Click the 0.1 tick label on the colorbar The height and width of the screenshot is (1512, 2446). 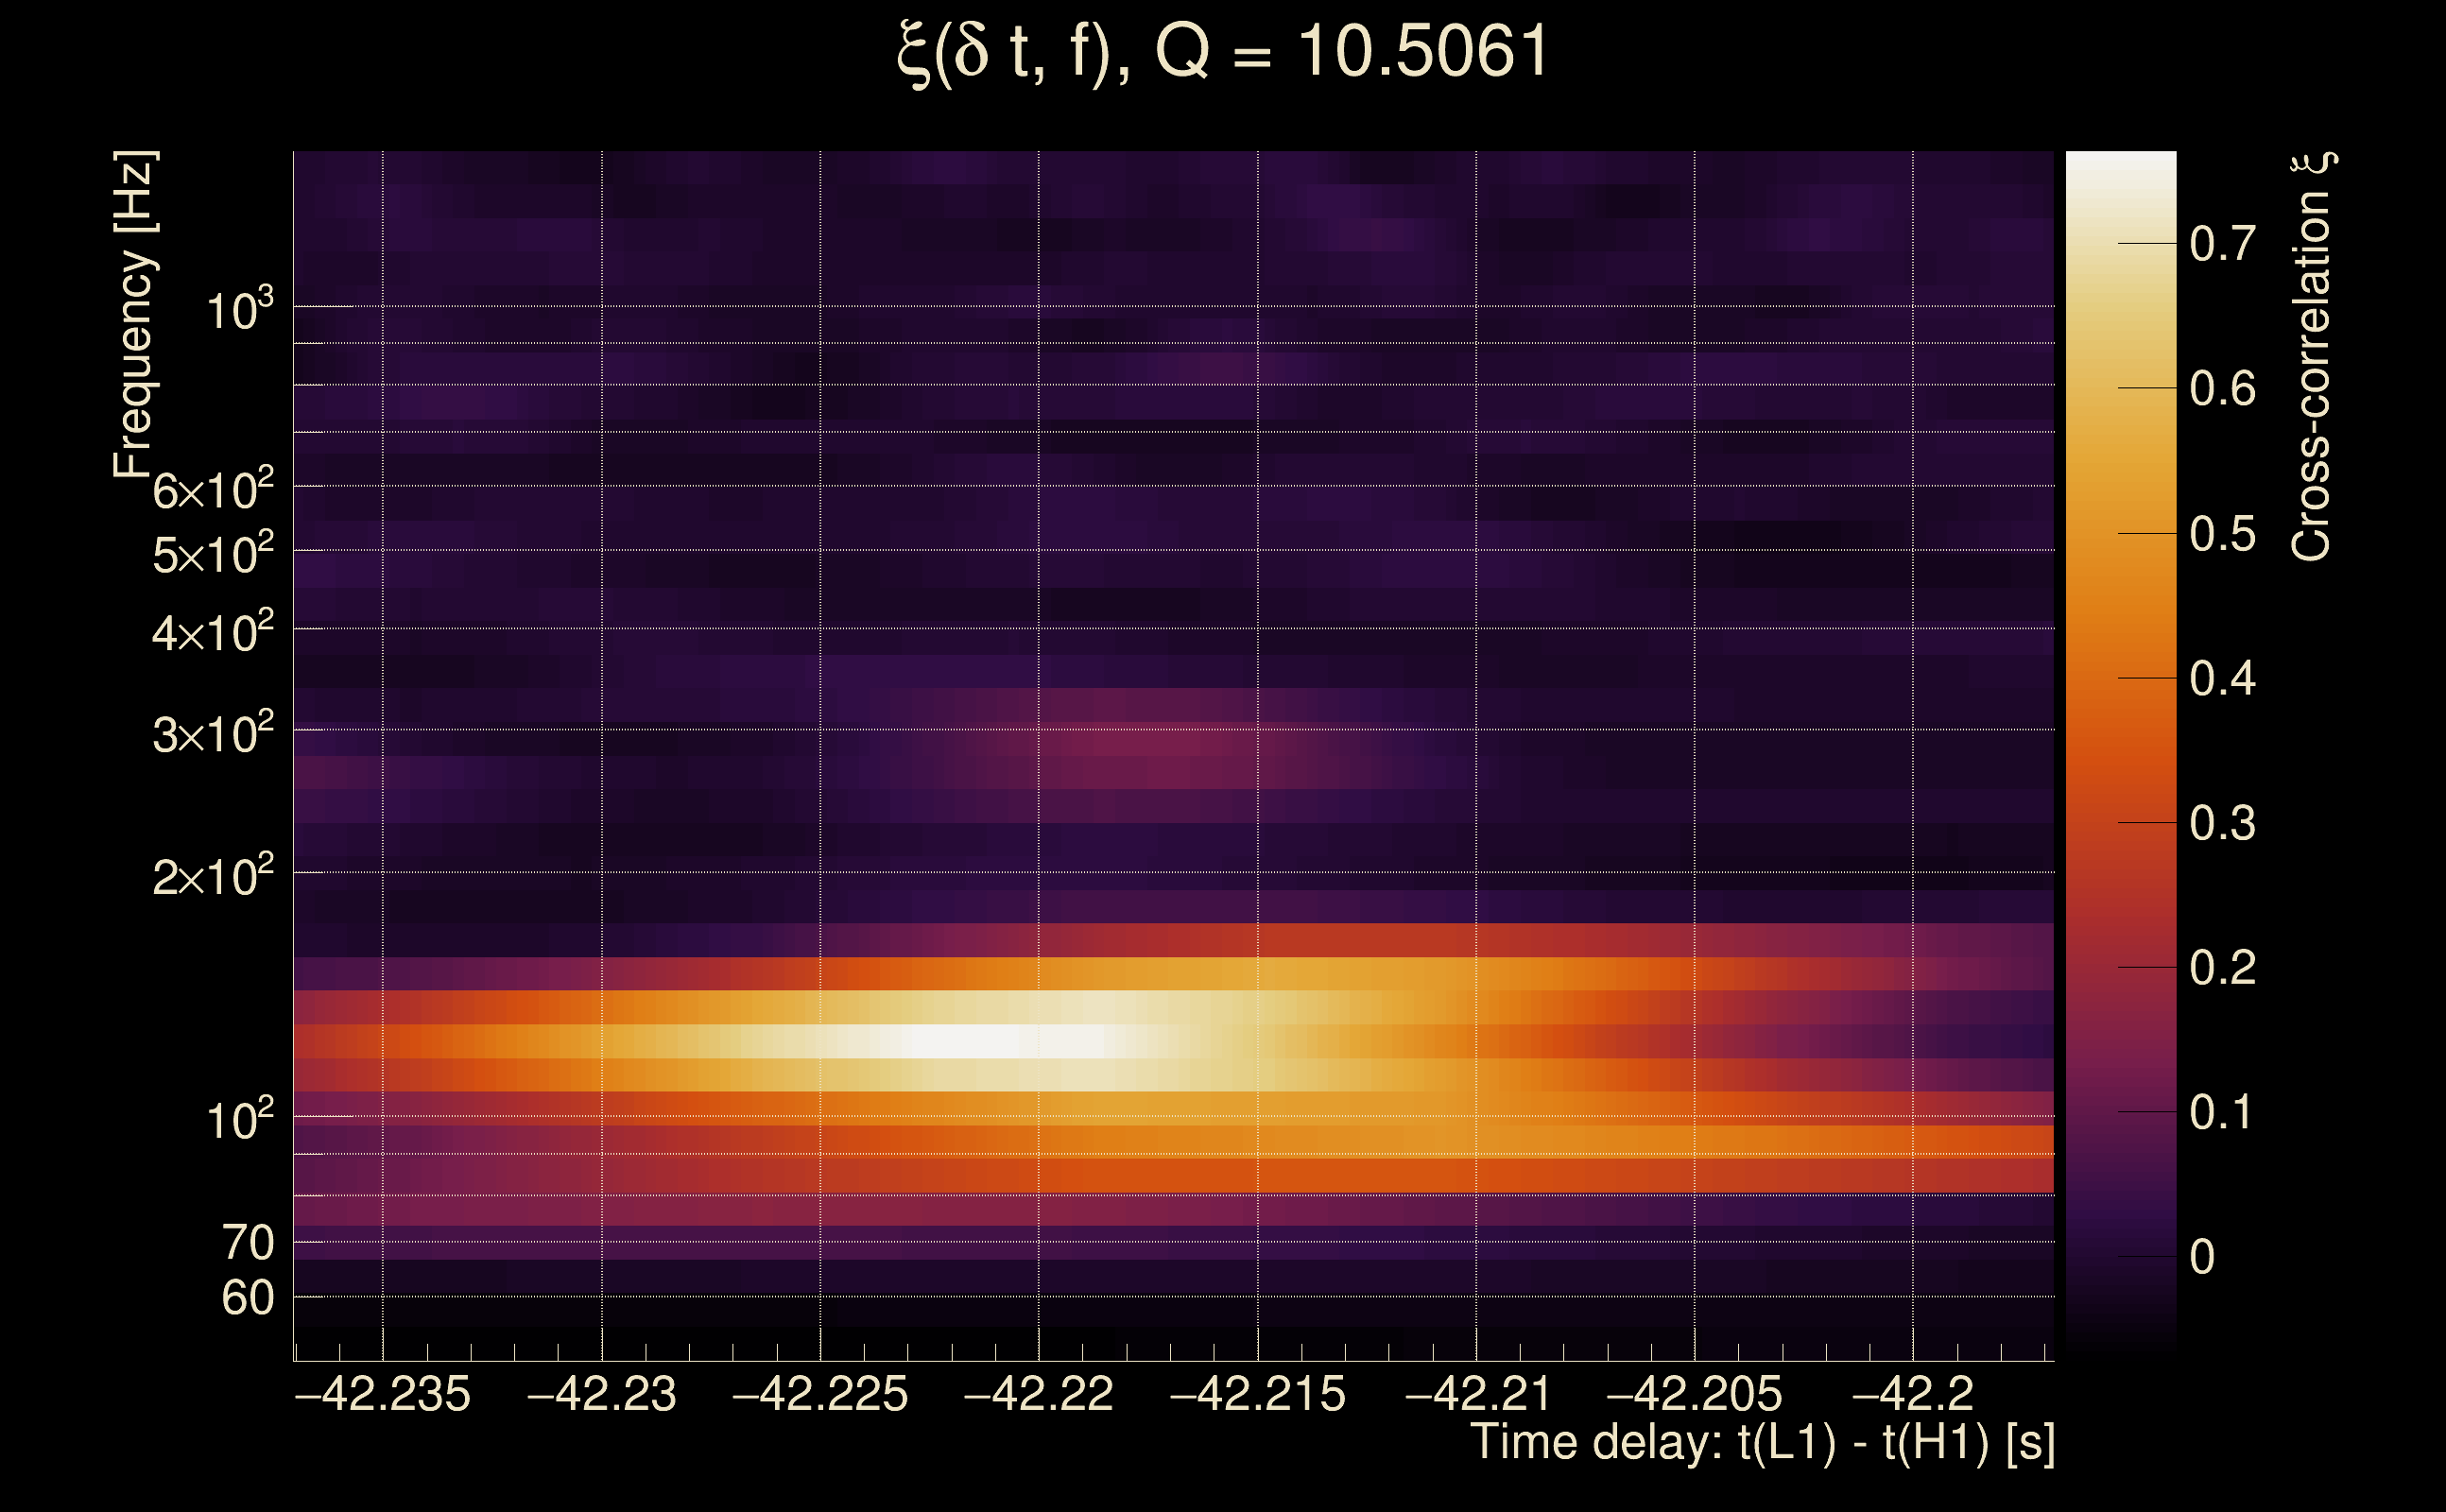click(x=2222, y=1112)
